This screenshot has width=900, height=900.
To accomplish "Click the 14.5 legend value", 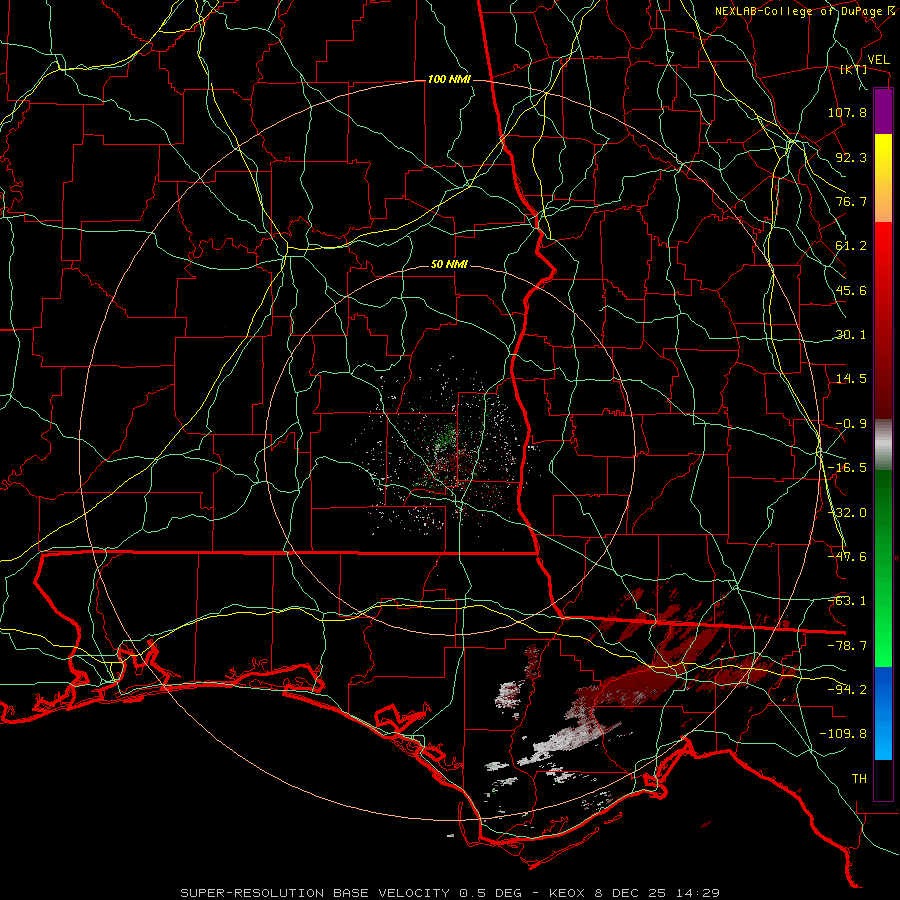I will (x=851, y=379).
